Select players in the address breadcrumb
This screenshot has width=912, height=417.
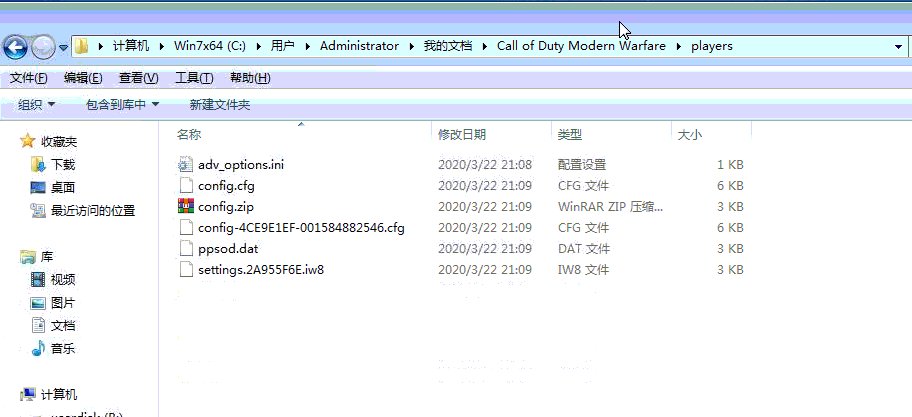(x=712, y=46)
